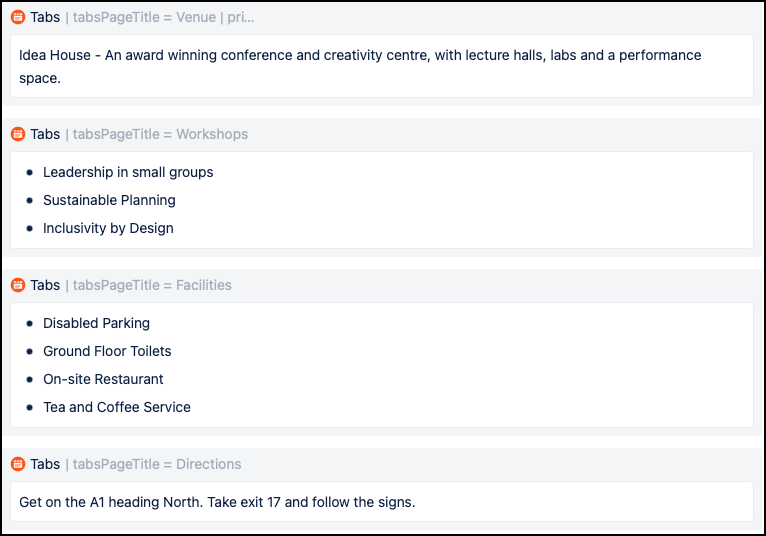This screenshot has width=766, height=536.
Task: Click the 'Leadership in small groups' bullet
Action: pyautogui.click(x=128, y=172)
